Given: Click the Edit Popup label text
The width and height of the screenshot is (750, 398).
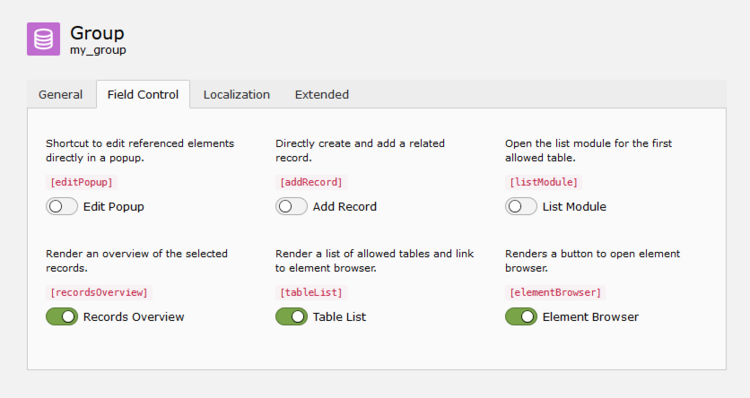Looking at the screenshot, I should (x=114, y=207).
